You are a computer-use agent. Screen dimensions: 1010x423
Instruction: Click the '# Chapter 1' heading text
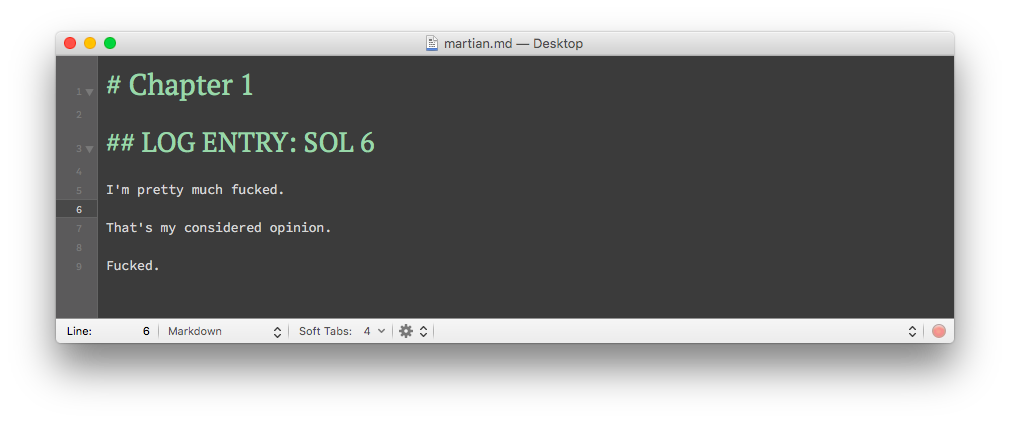coord(180,85)
